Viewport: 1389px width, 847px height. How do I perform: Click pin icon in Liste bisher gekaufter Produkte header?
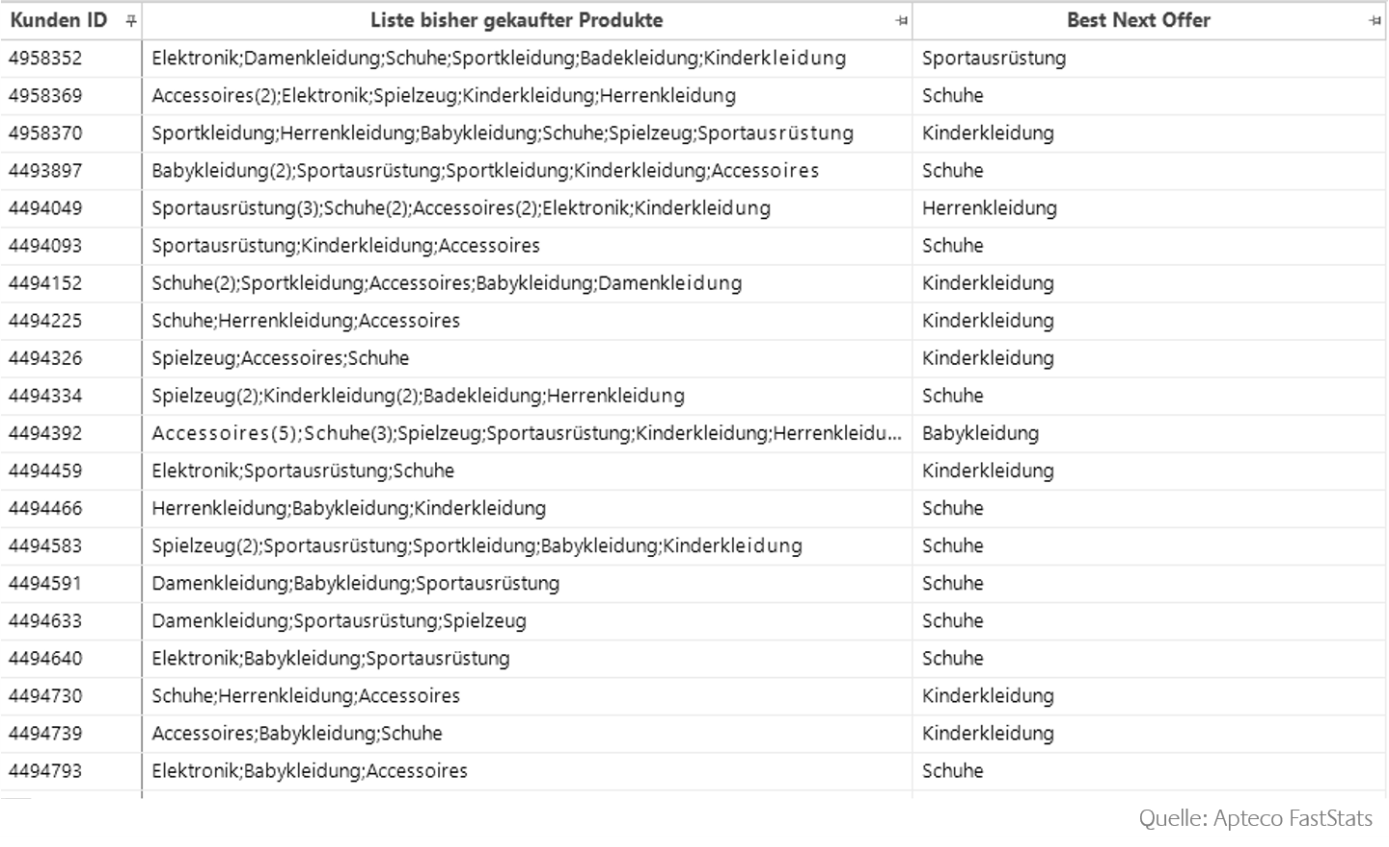(x=903, y=21)
